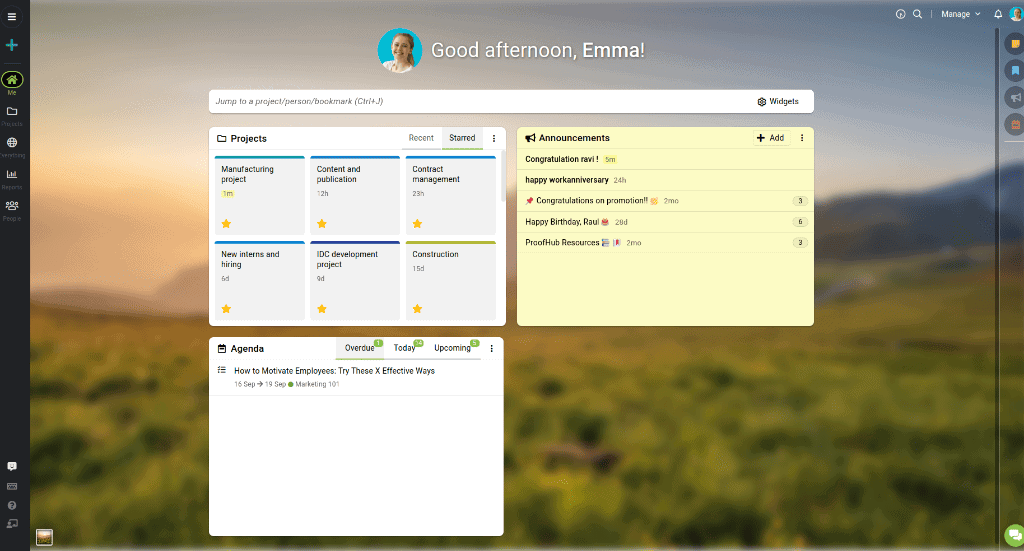Screen dimensions: 1024x551
Task: Expand the Manage dropdown
Action: 961,14
